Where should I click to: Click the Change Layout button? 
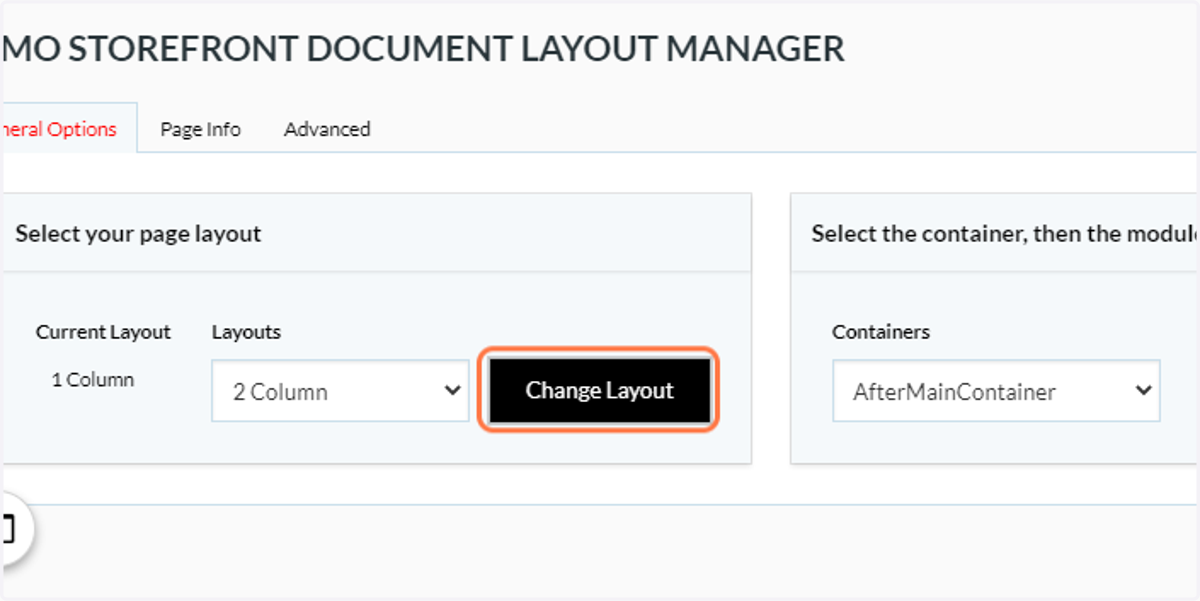tap(600, 390)
